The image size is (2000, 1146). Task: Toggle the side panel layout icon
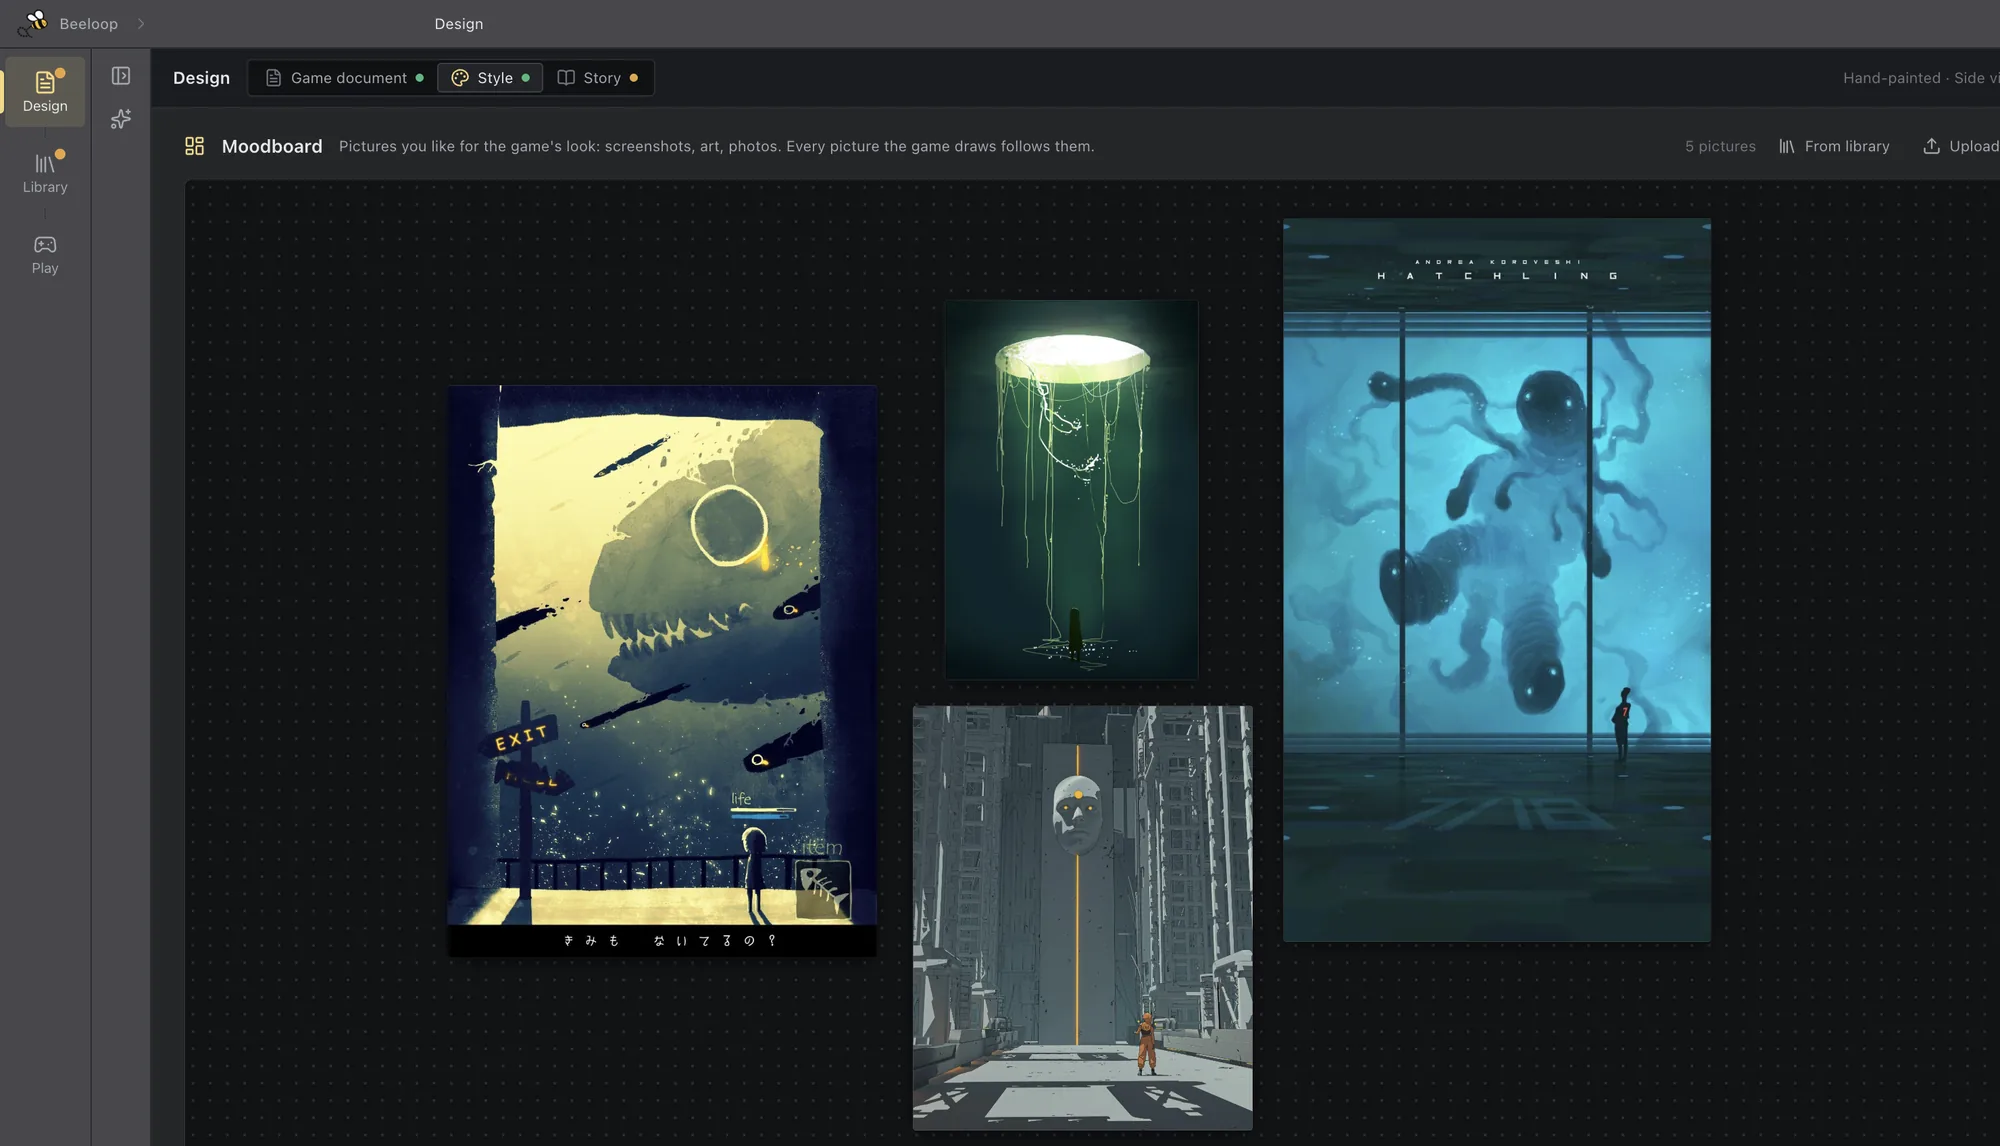[x=121, y=76]
